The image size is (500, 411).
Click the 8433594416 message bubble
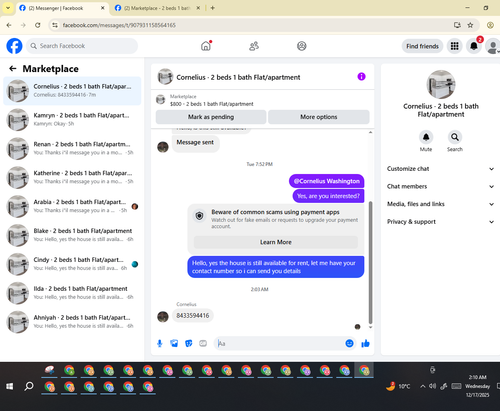[193, 316]
